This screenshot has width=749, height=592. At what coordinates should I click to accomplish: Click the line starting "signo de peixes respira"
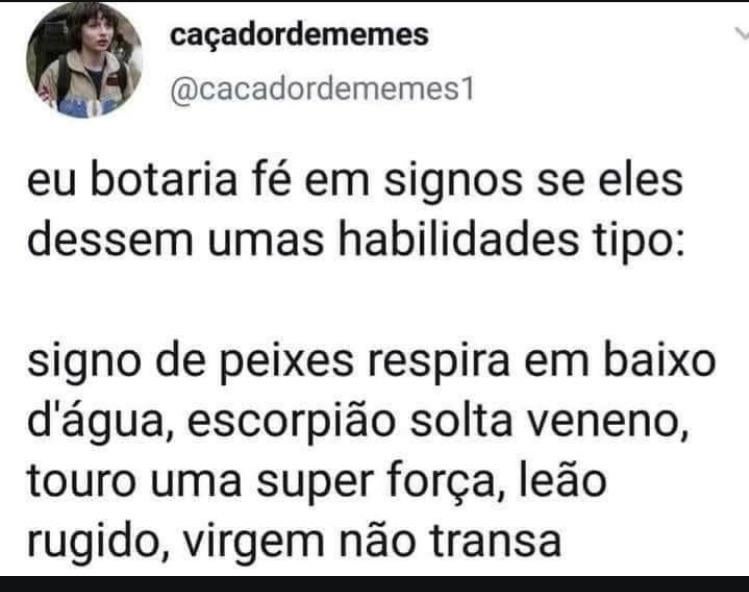click(x=371, y=362)
